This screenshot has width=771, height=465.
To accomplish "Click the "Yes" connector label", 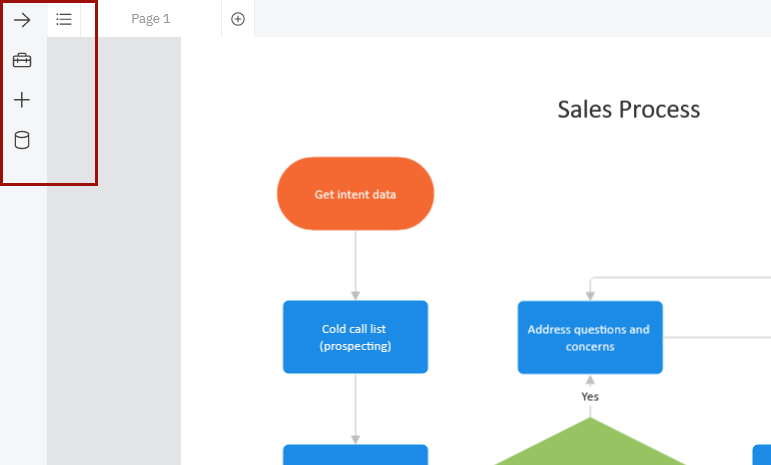I will point(590,397).
